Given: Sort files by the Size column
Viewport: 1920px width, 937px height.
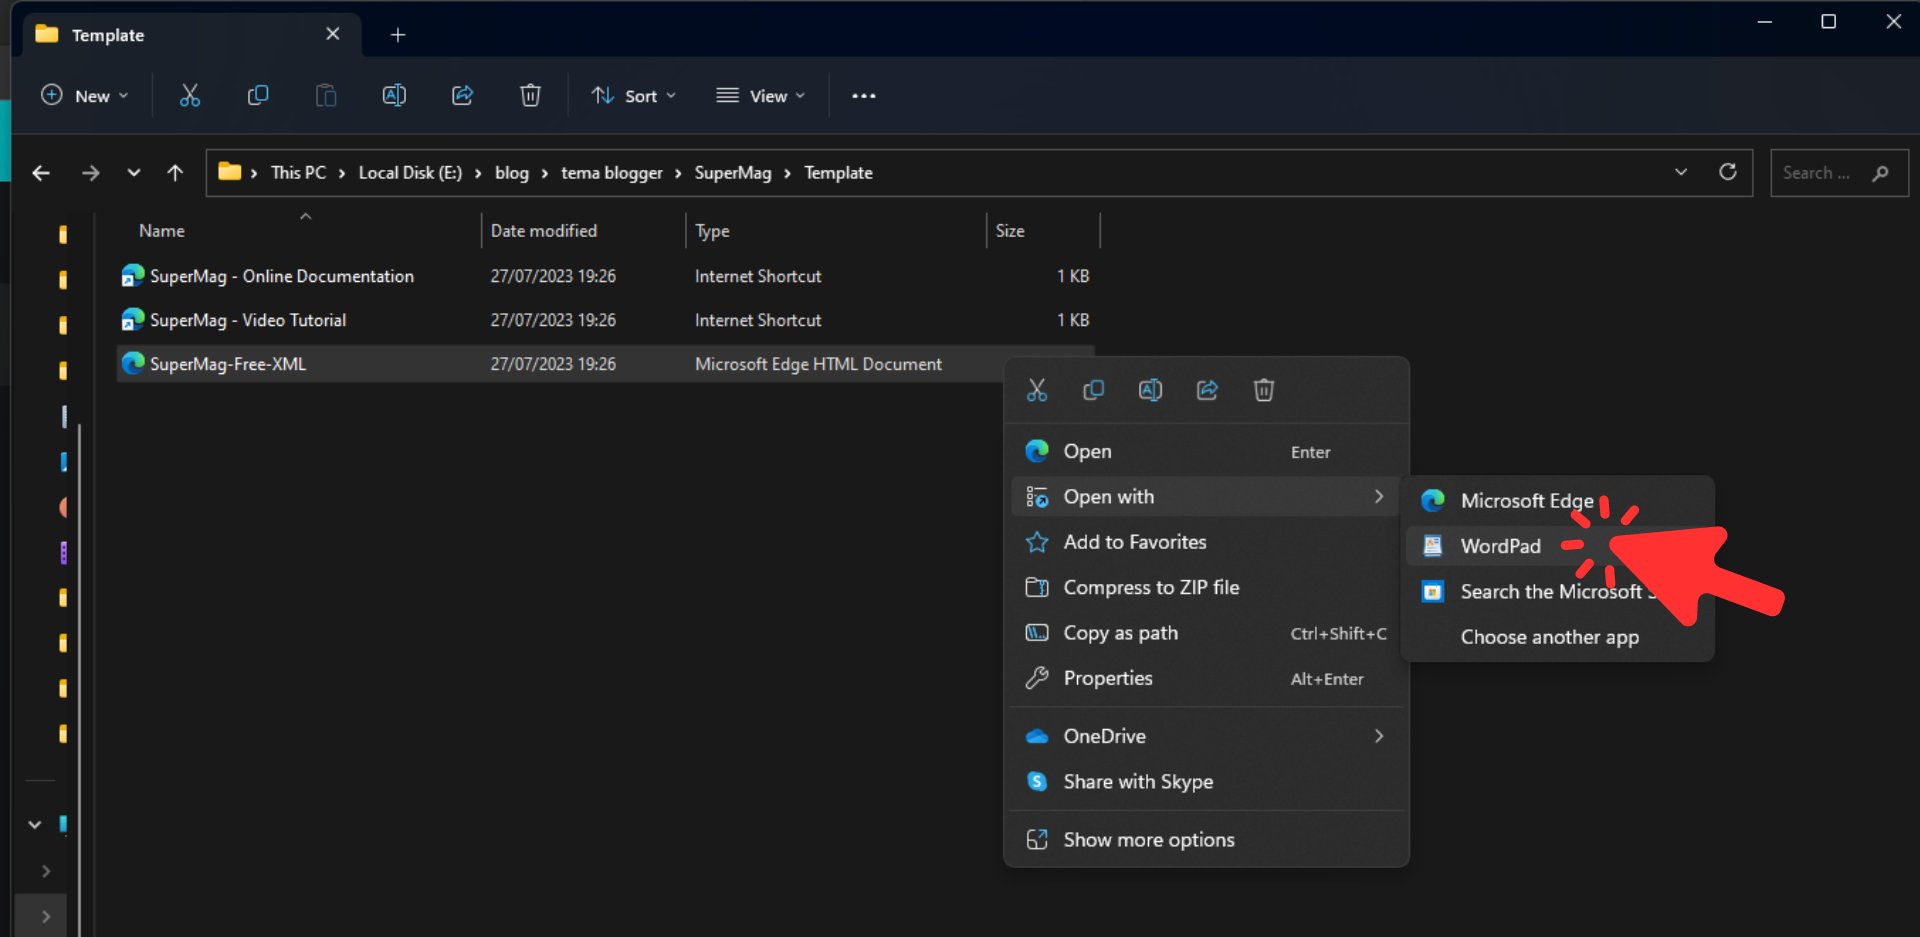Looking at the screenshot, I should coord(1010,231).
